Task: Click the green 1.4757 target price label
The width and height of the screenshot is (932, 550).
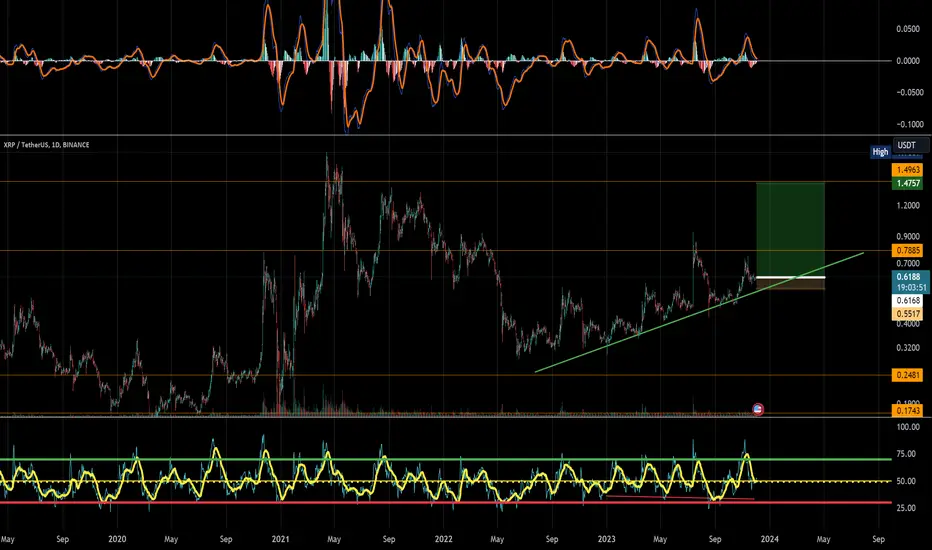Action: 908,183
